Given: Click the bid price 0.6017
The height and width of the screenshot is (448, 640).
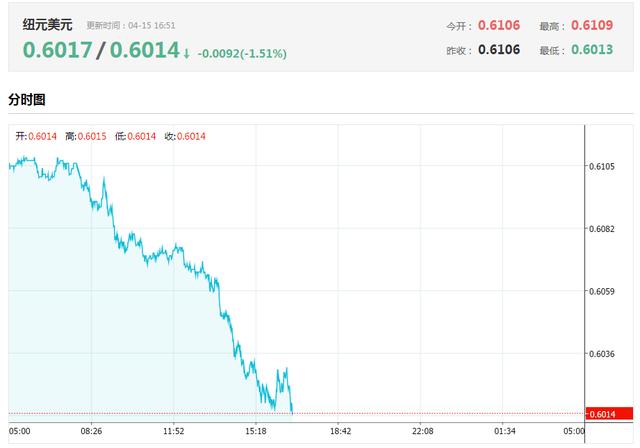Looking at the screenshot, I should coord(56,51).
